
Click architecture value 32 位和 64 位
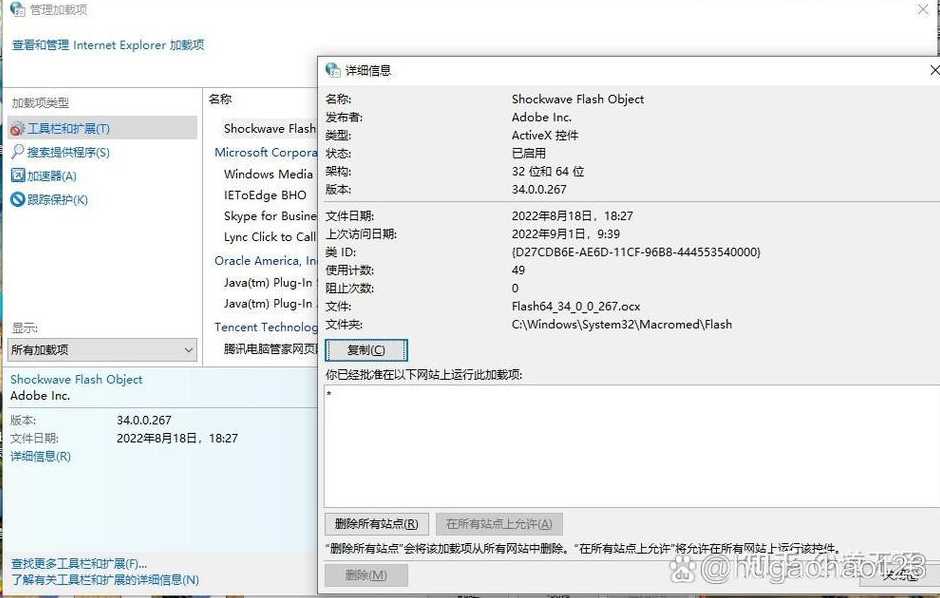tap(547, 171)
